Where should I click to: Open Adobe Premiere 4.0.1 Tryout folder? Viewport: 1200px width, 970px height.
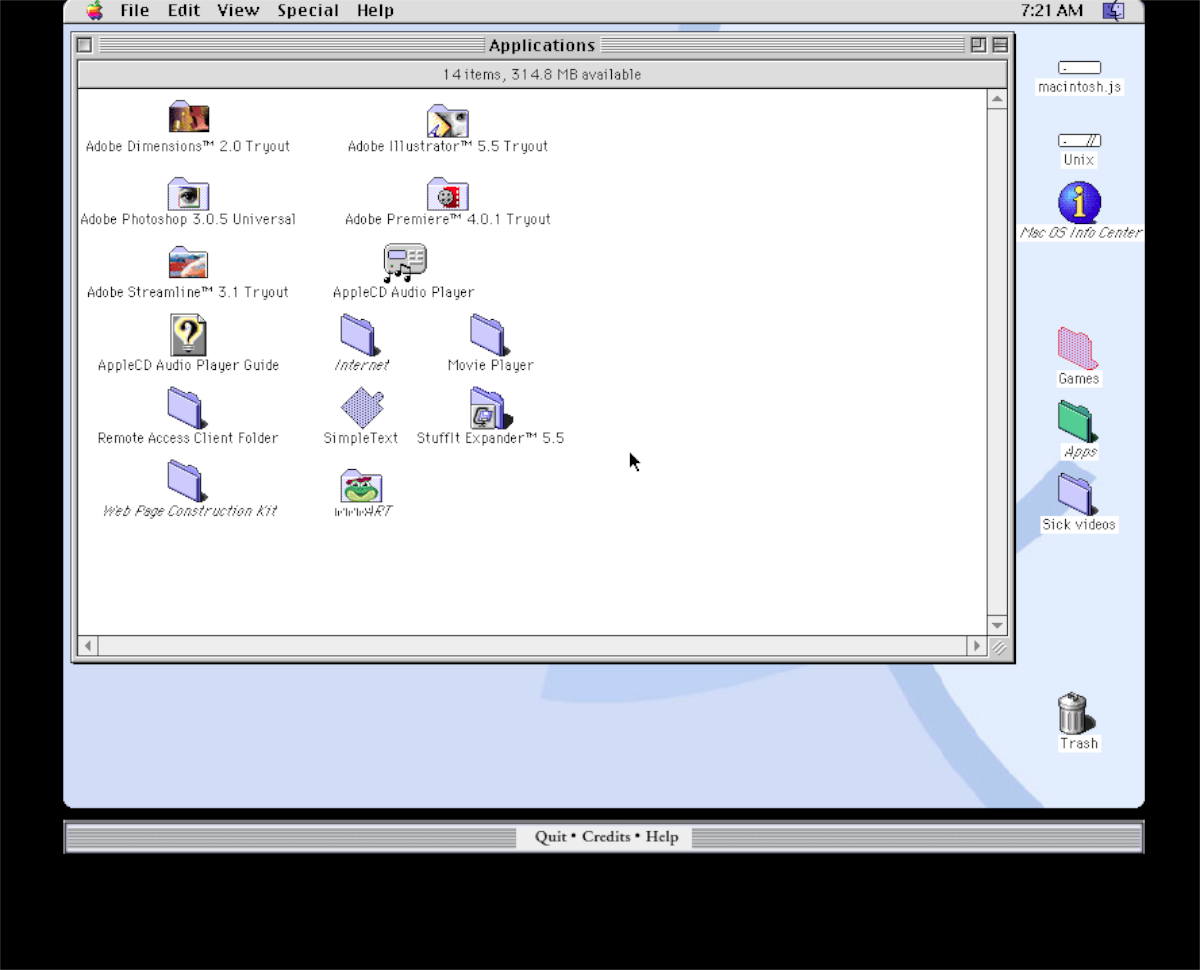coord(447,195)
